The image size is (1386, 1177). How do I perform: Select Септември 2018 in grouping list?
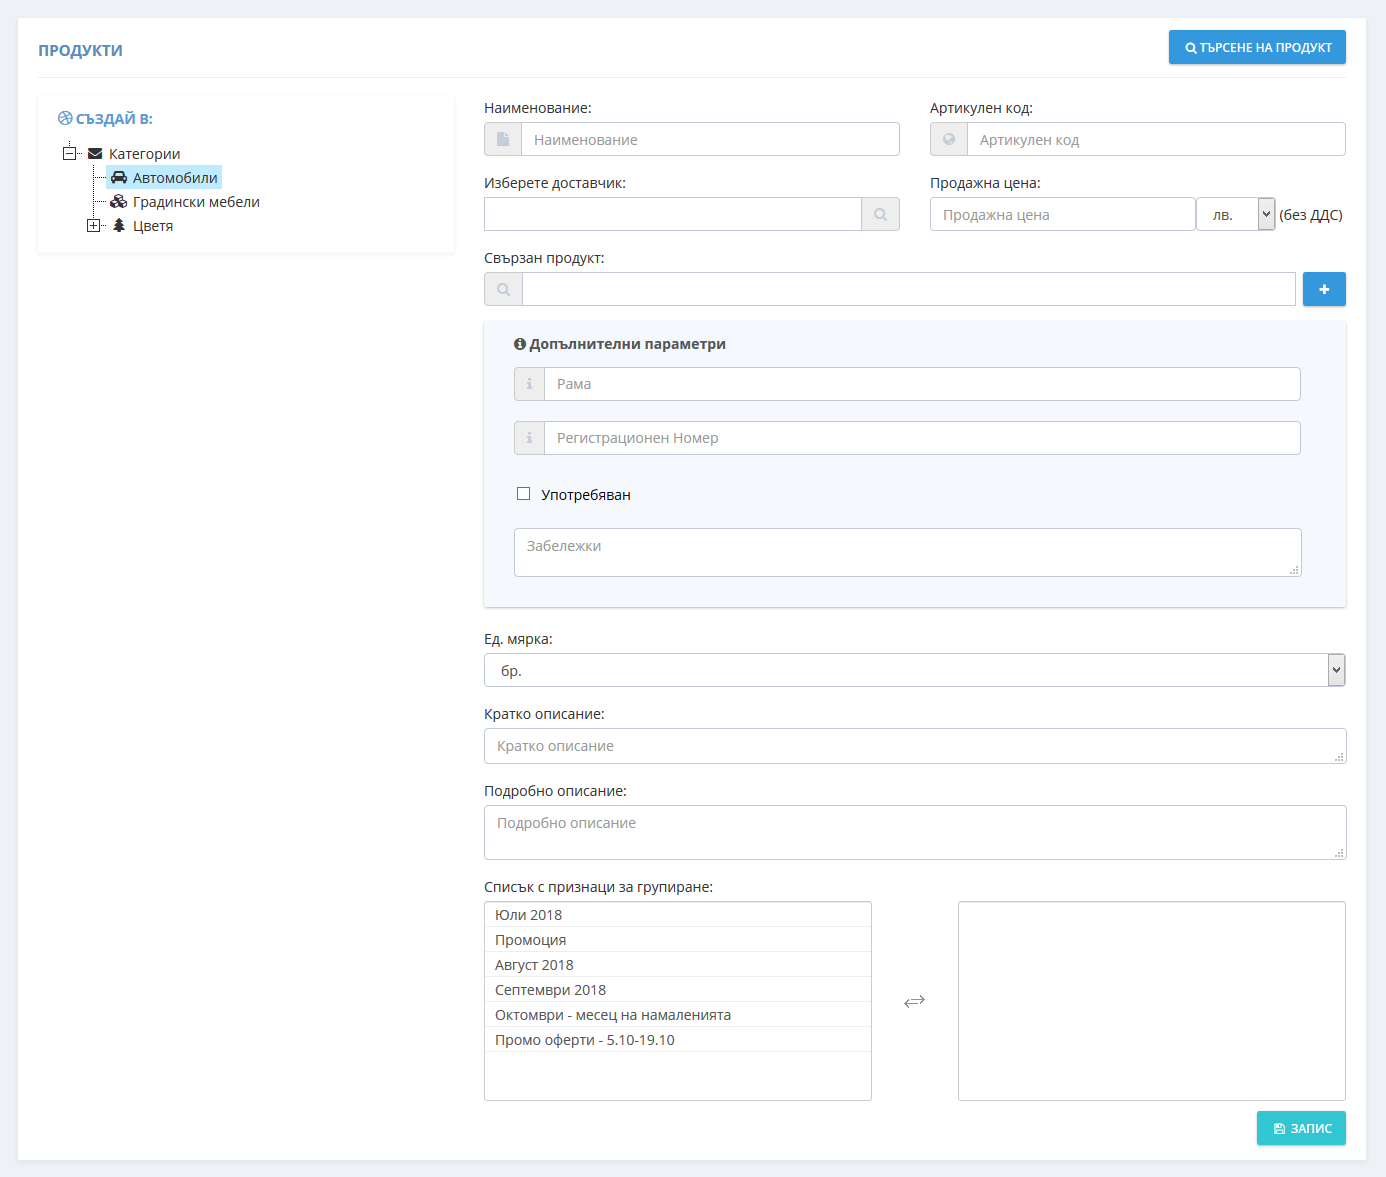[x=678, y=990]
